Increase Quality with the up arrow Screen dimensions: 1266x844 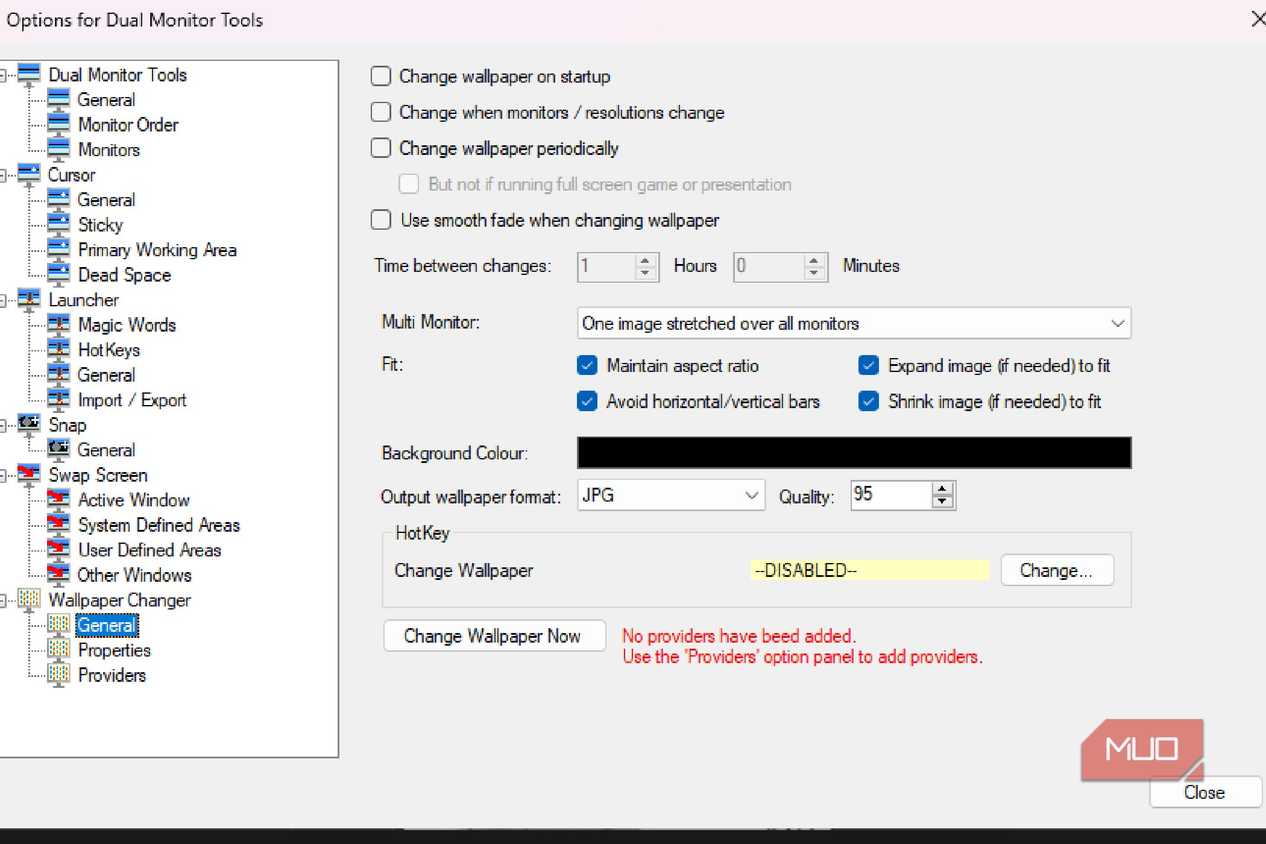point(943,488)
